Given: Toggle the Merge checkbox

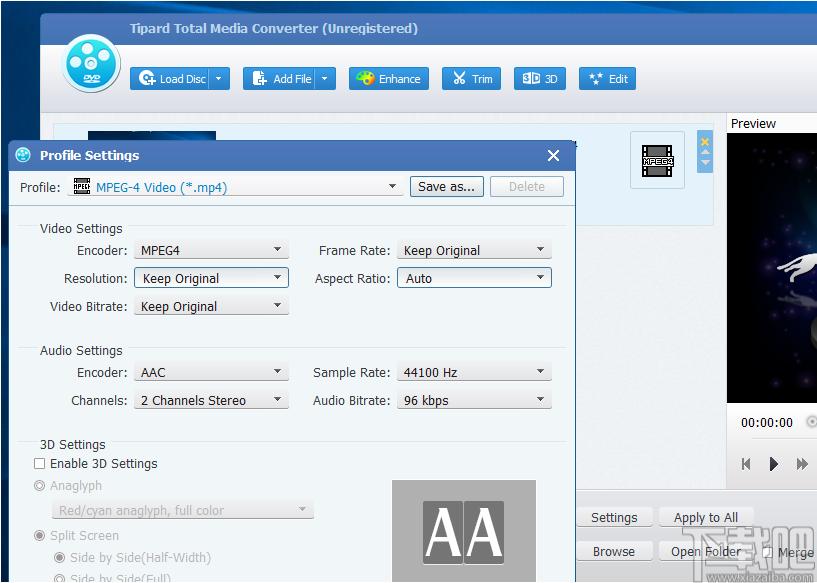Looking at the screenshot, I should pos(767,552).
